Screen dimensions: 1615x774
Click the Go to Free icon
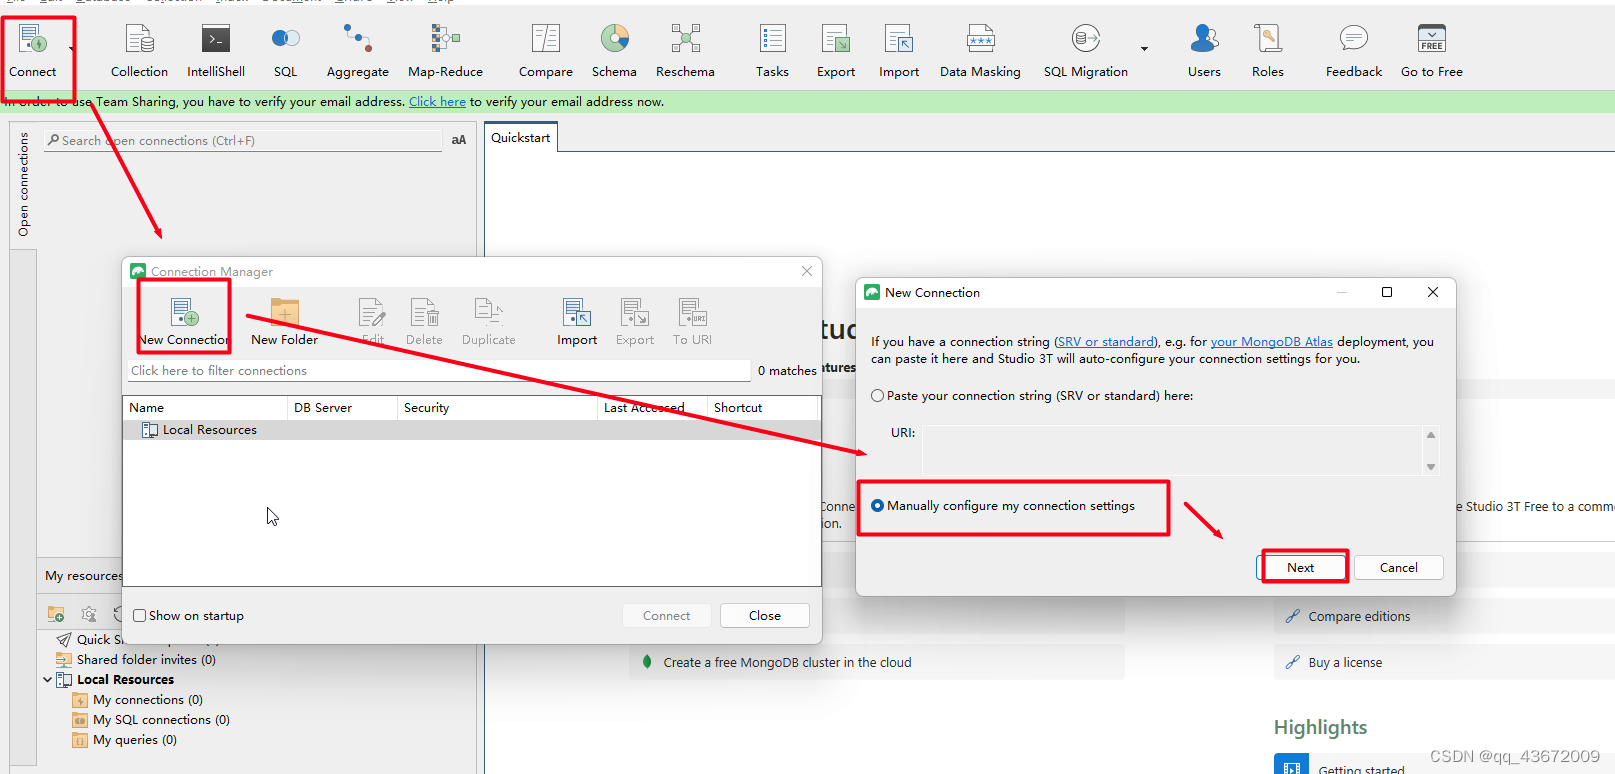tap(1432, 38)
